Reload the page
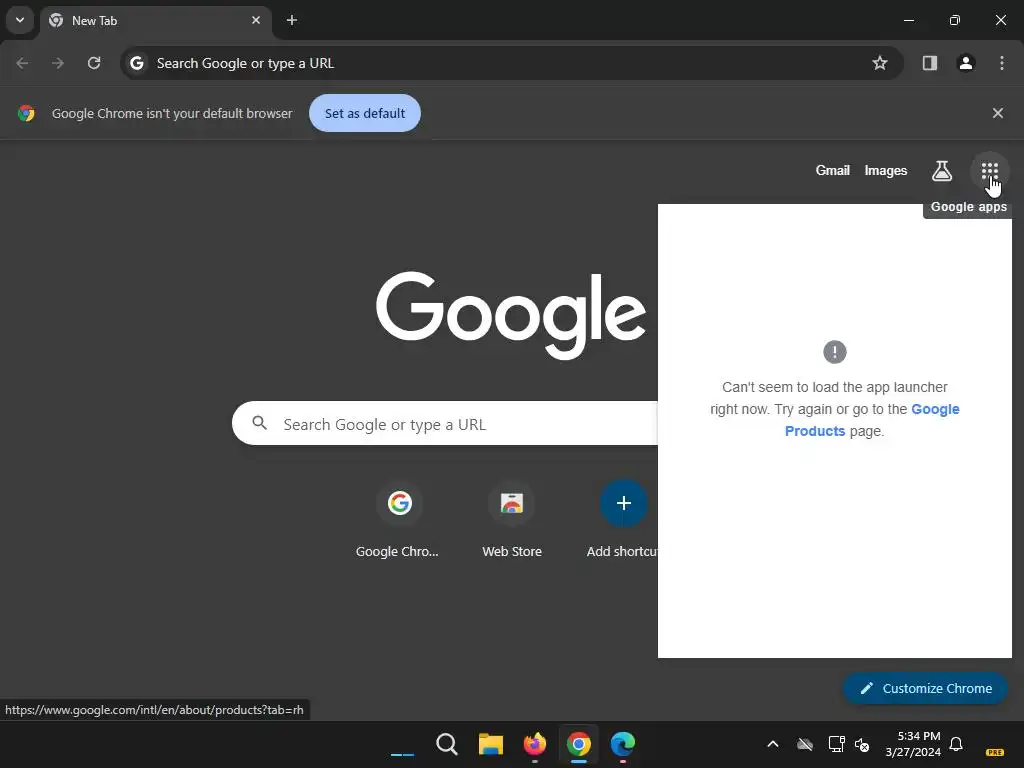 [x=94, y=63]
